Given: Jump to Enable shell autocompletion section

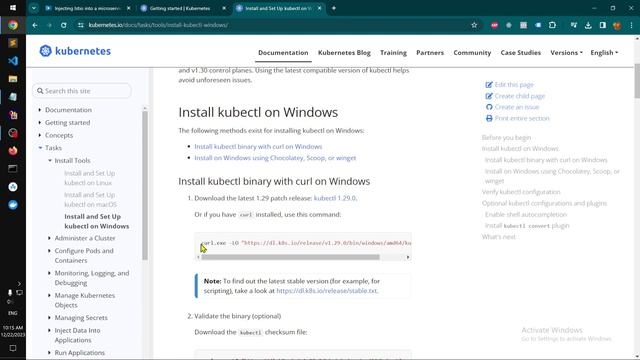Looking at the screenshot, I should [x=526, y=214].
